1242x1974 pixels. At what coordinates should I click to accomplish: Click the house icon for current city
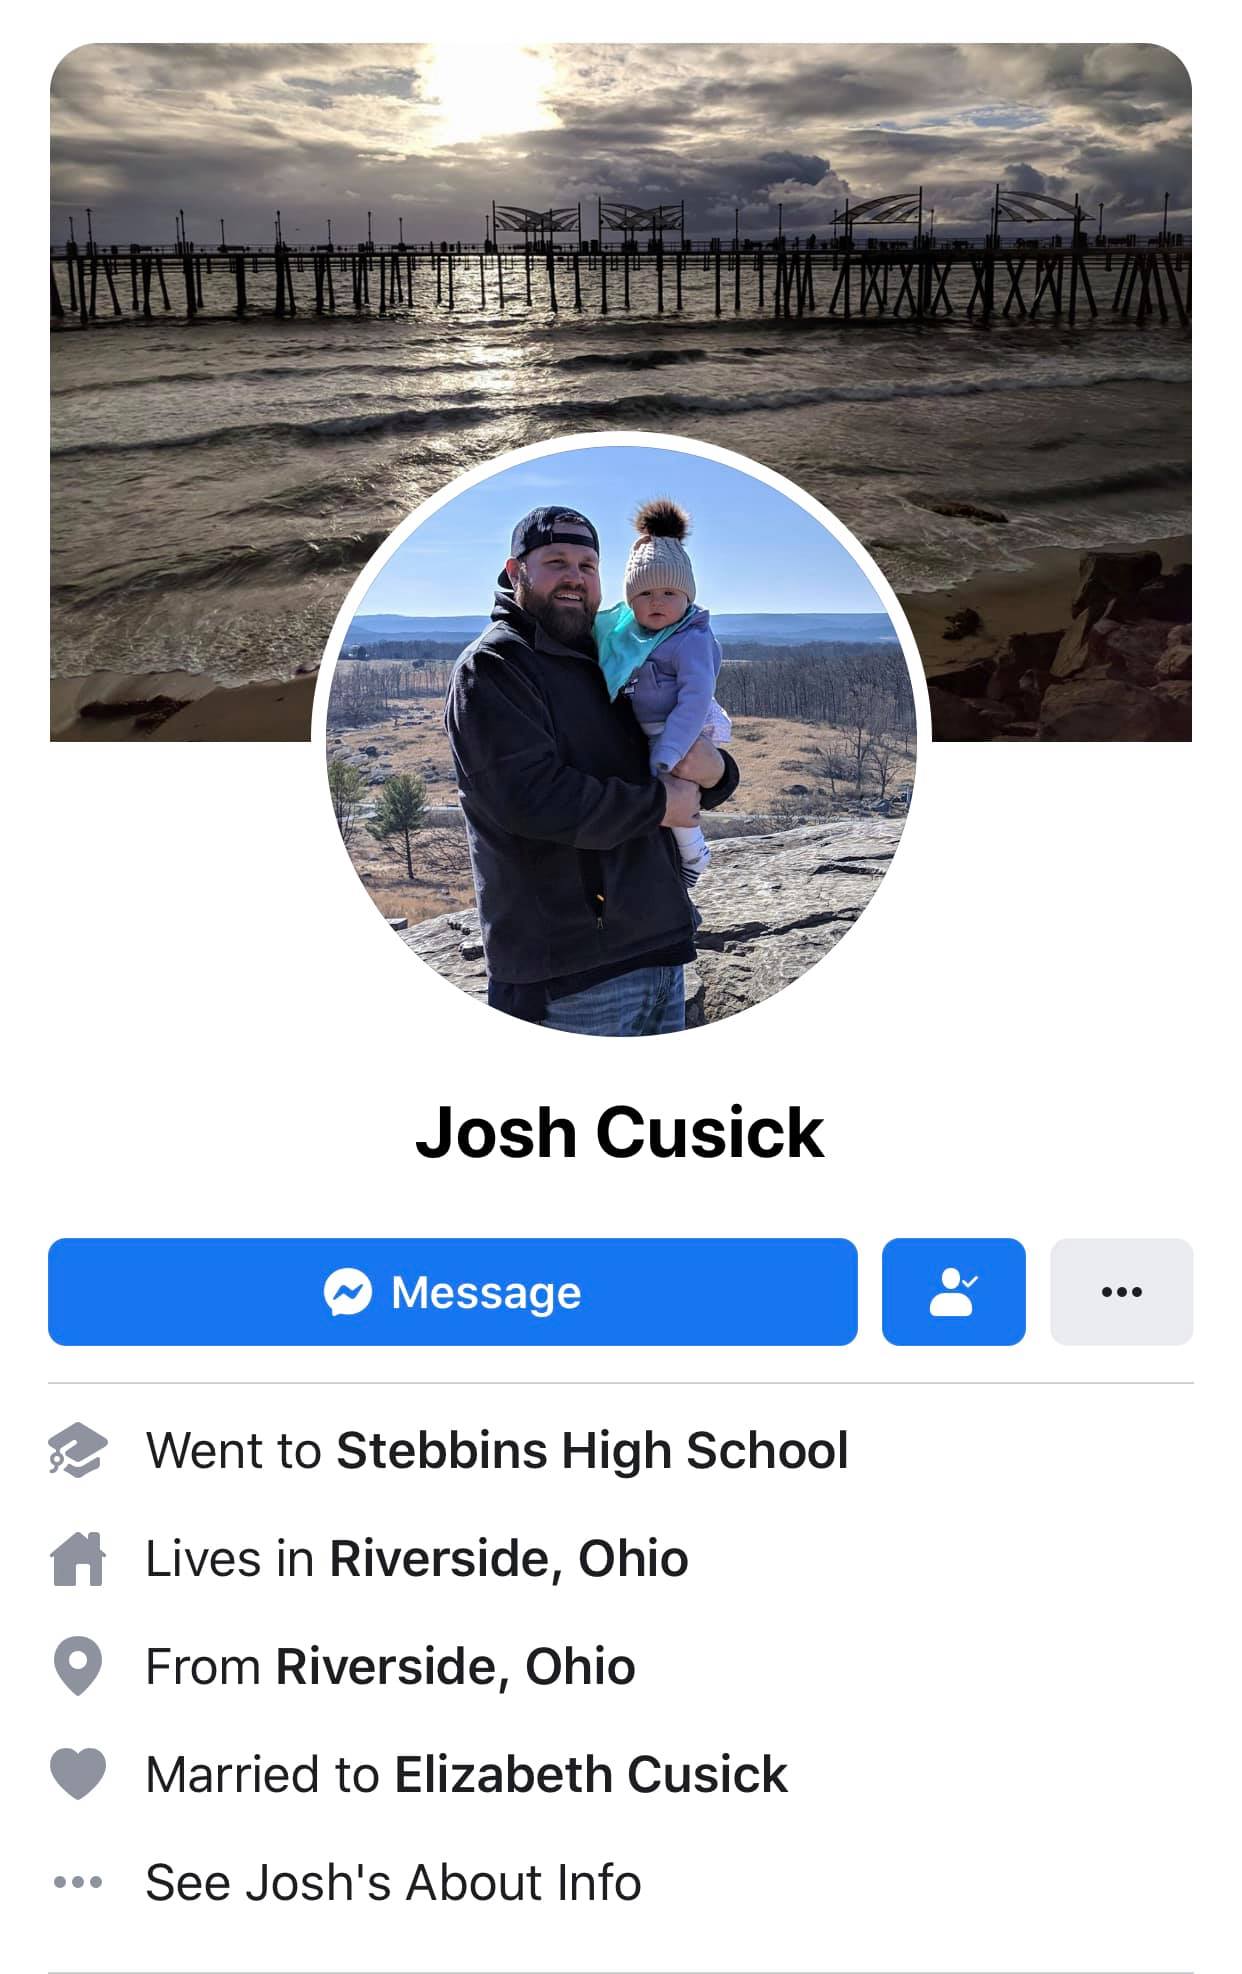[78, 1559]
